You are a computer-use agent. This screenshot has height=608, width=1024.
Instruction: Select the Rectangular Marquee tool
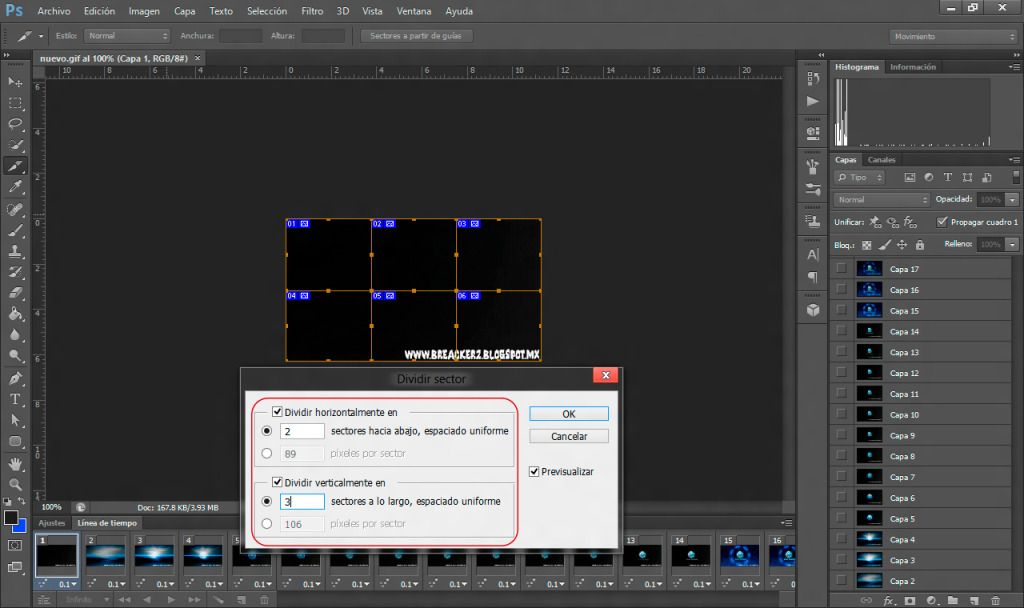[15, 103]
